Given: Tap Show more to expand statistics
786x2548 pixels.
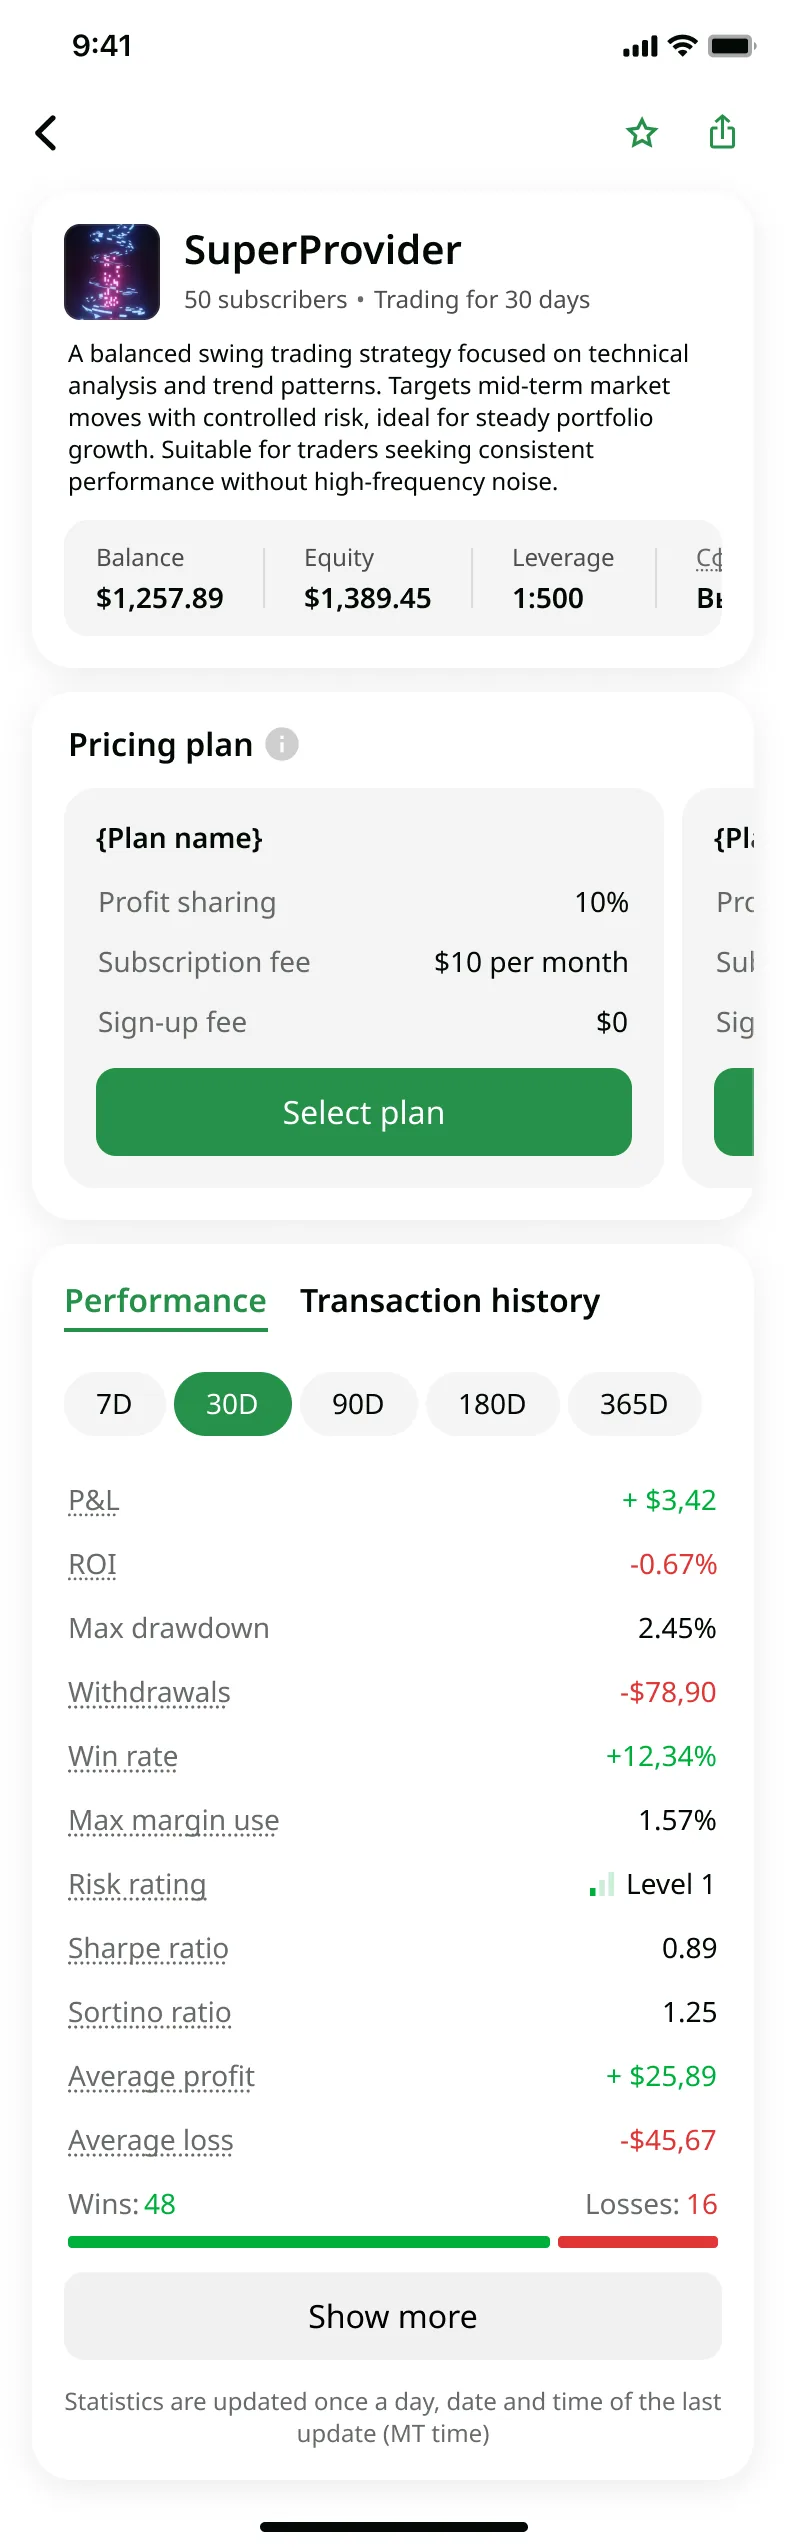Looking at the screenshot, I should point(393,2316).
